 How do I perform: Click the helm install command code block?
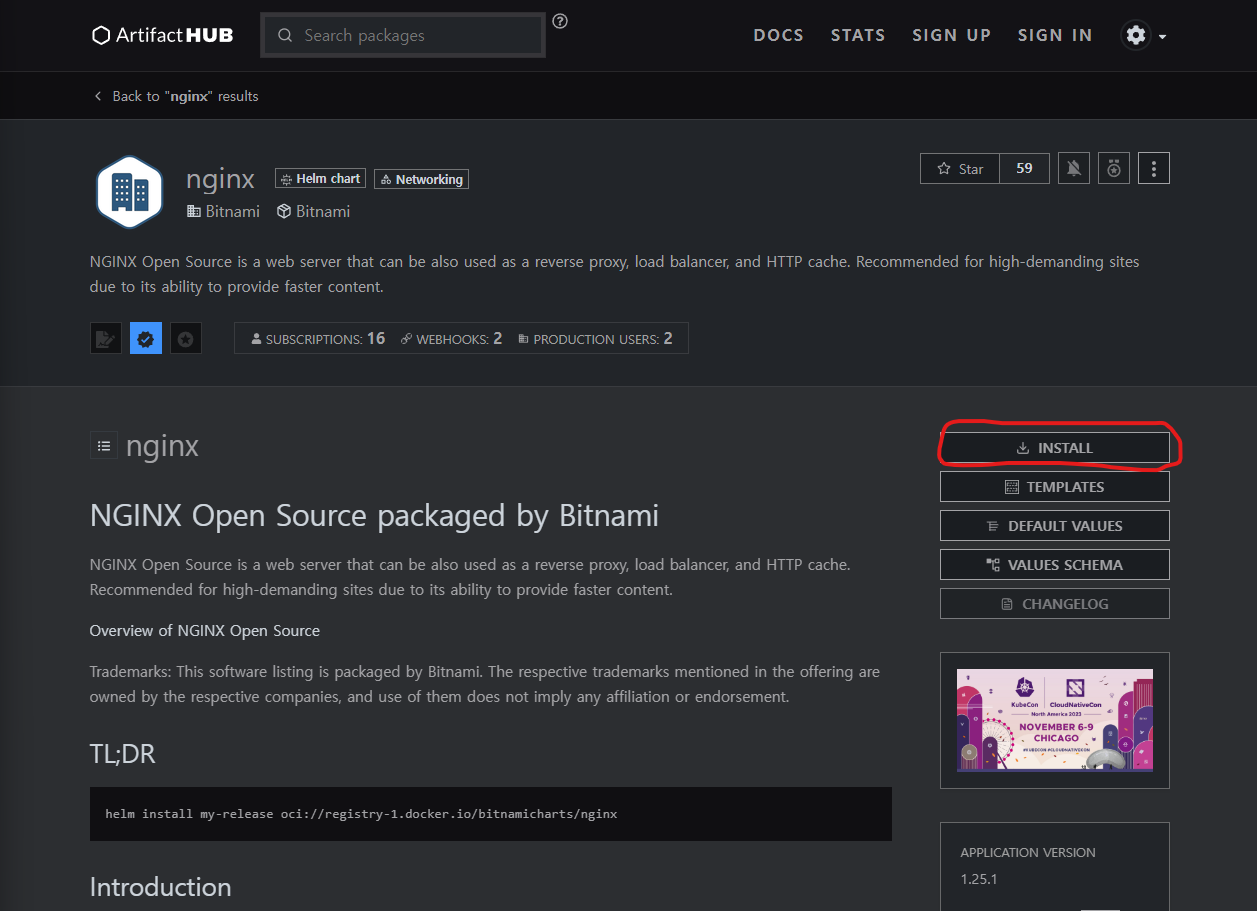pyautogui.click(x=491, y=814)
